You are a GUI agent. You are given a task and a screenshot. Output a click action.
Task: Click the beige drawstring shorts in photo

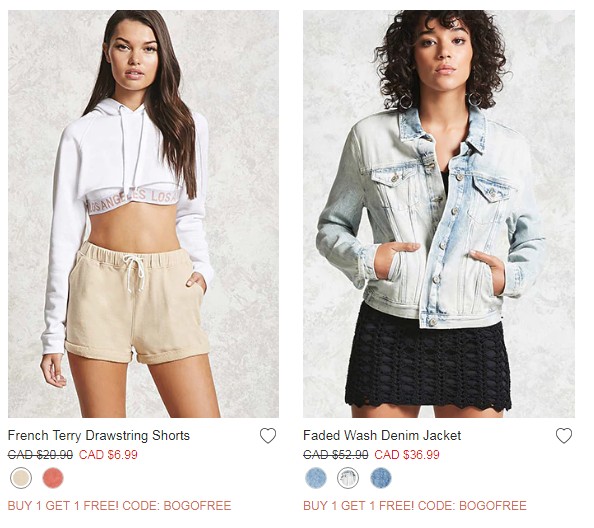point(136,303)
